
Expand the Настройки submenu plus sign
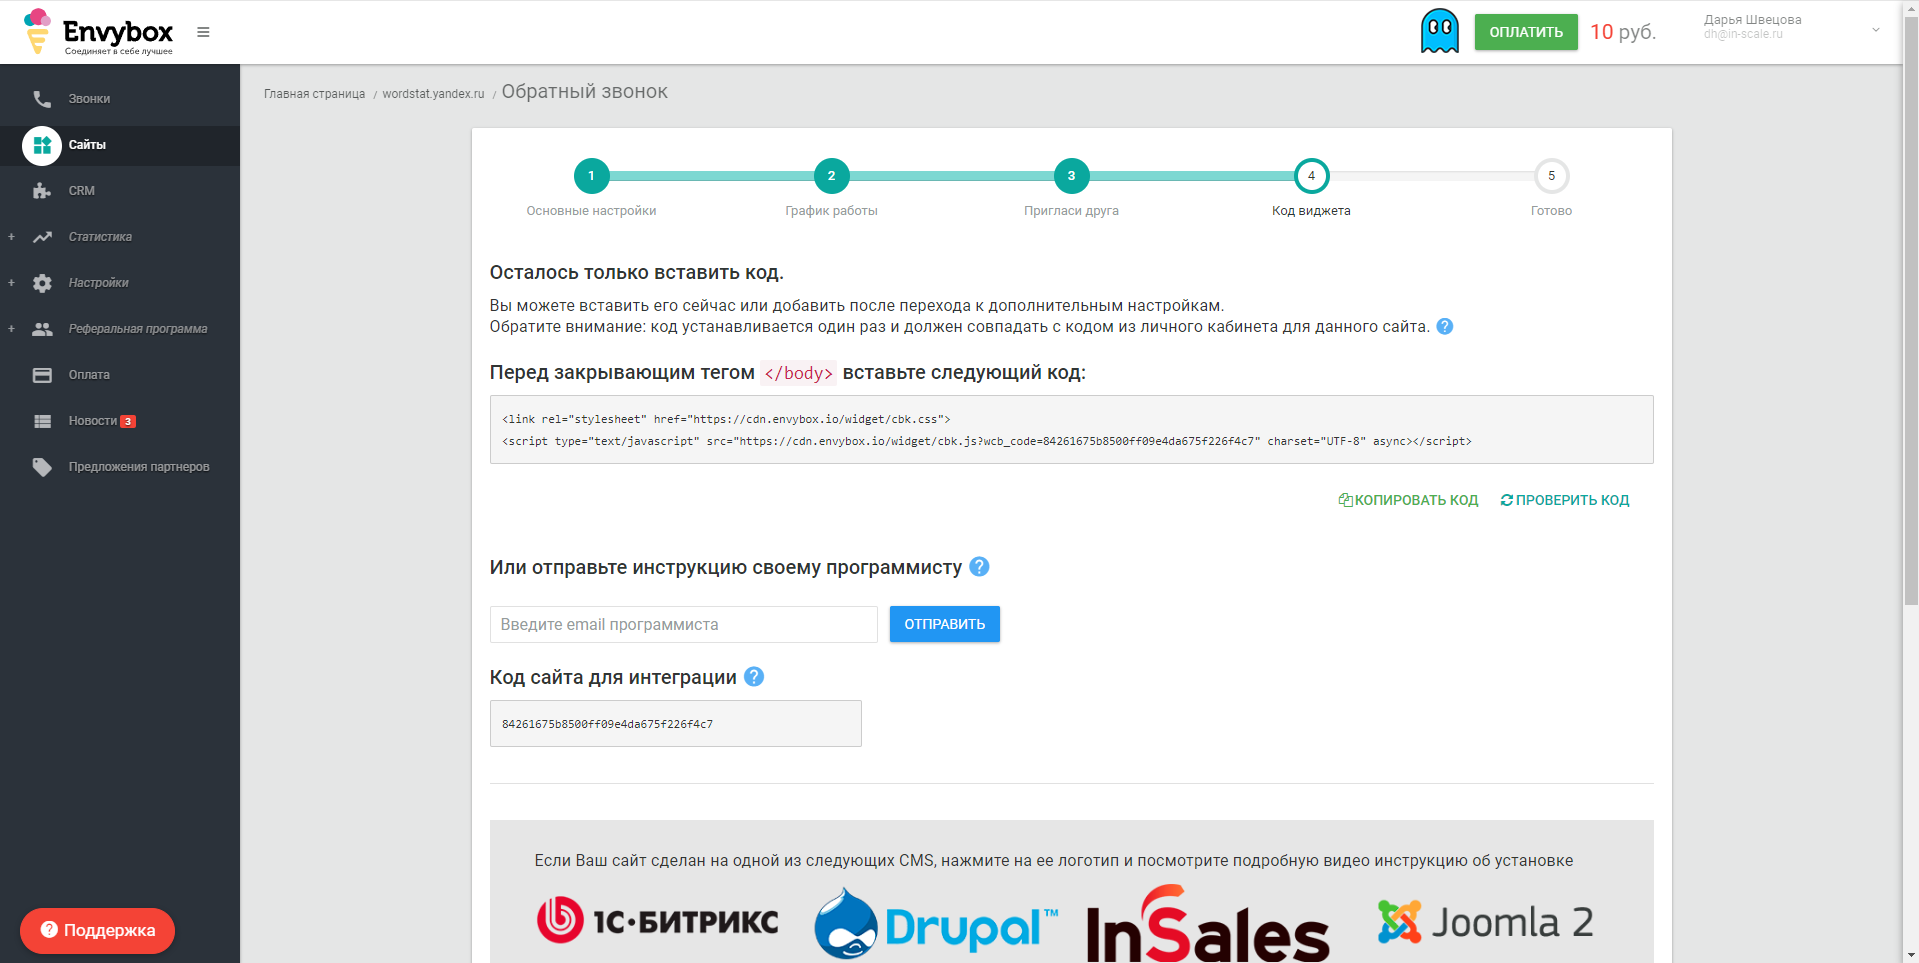click(x=11, y=283)
